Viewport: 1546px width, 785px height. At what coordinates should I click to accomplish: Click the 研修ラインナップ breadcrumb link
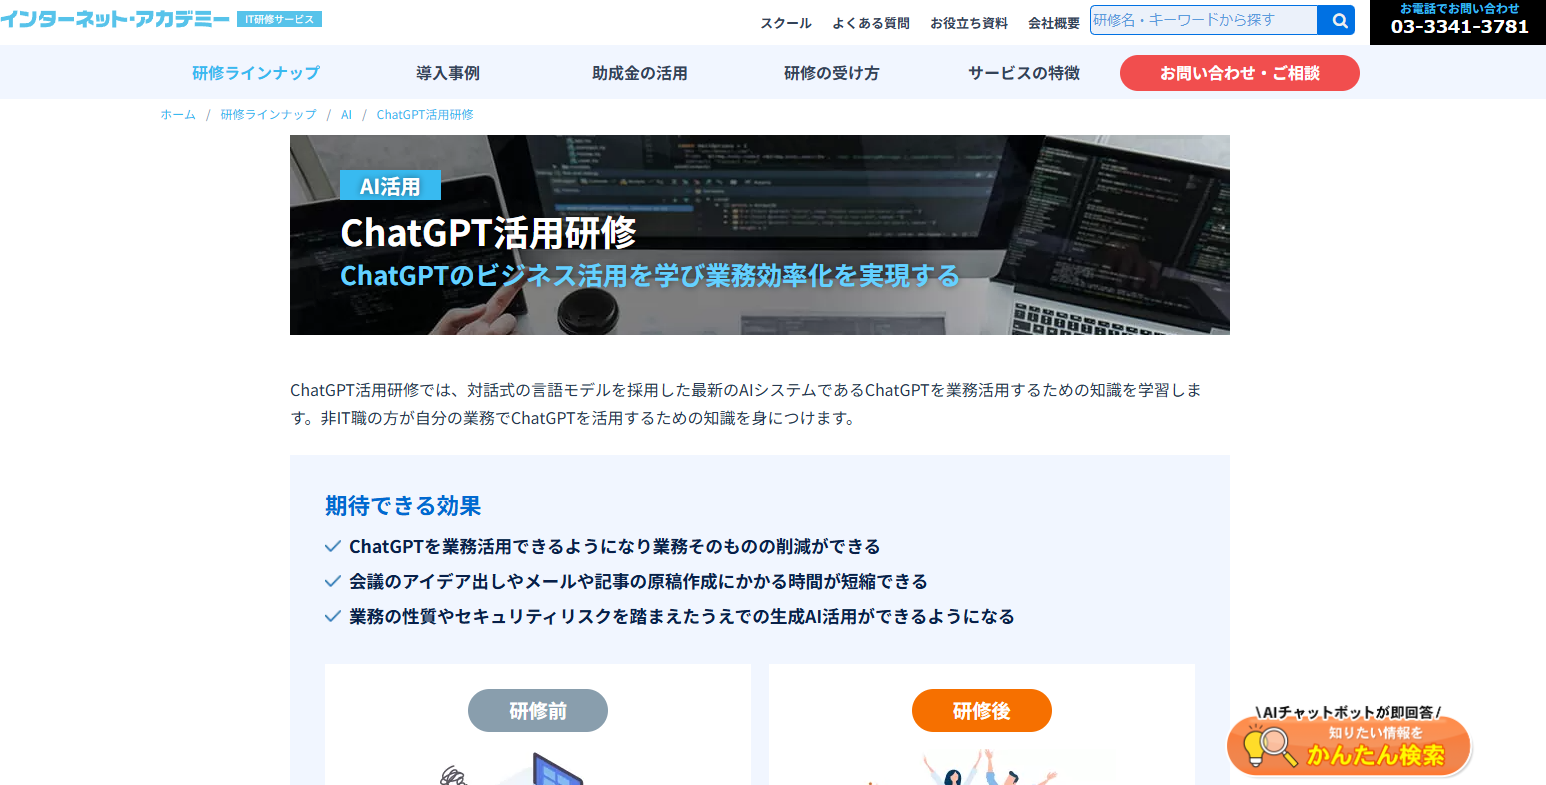point(268,115)
